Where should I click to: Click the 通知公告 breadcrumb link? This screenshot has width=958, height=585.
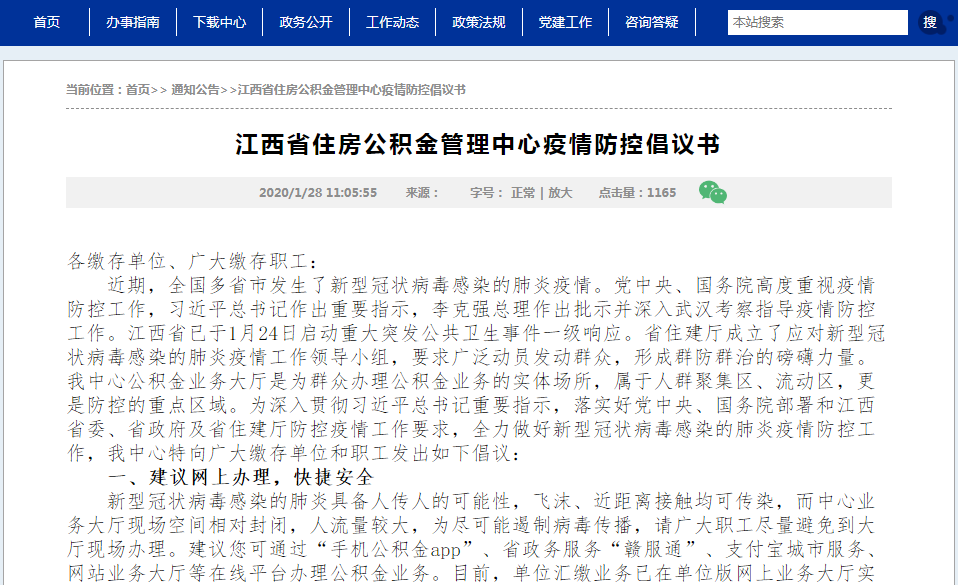[194, 90]
